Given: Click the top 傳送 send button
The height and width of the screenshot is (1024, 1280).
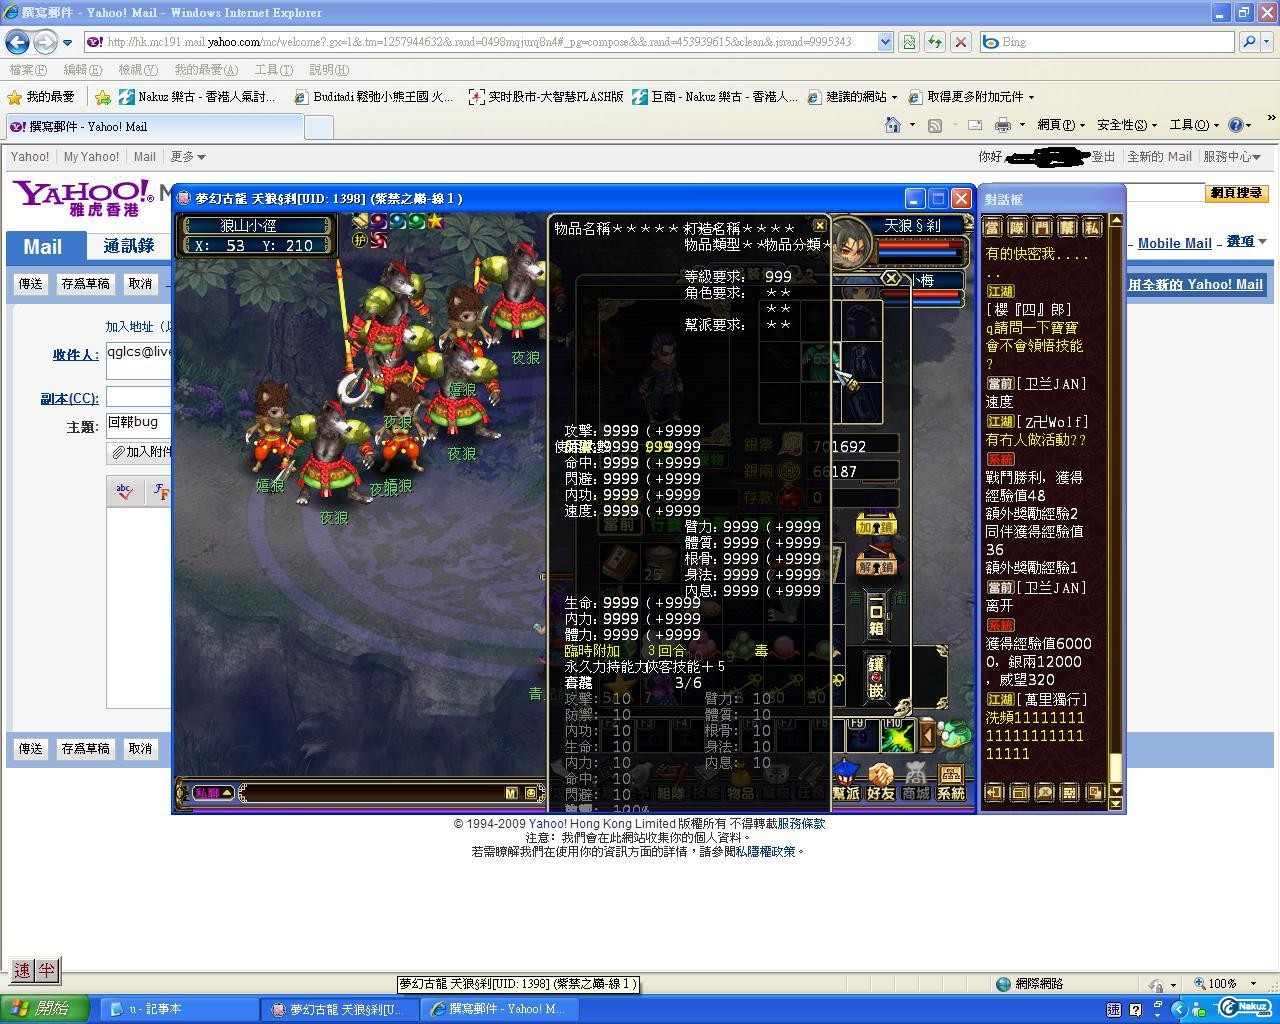Looking at the screenshot, I should coord(31,284).
